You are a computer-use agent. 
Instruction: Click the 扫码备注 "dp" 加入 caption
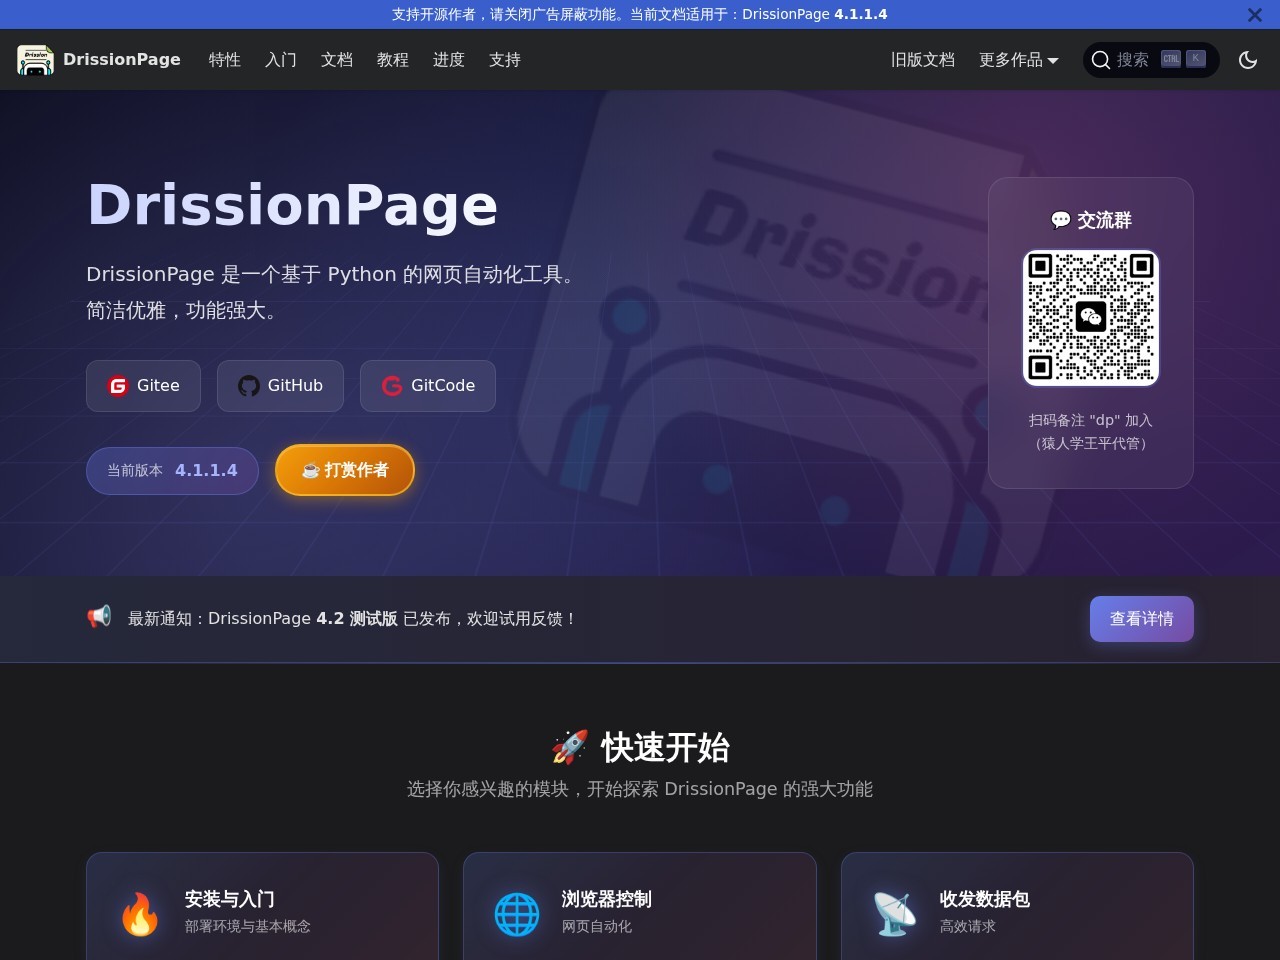click(x=1091, y=421)
